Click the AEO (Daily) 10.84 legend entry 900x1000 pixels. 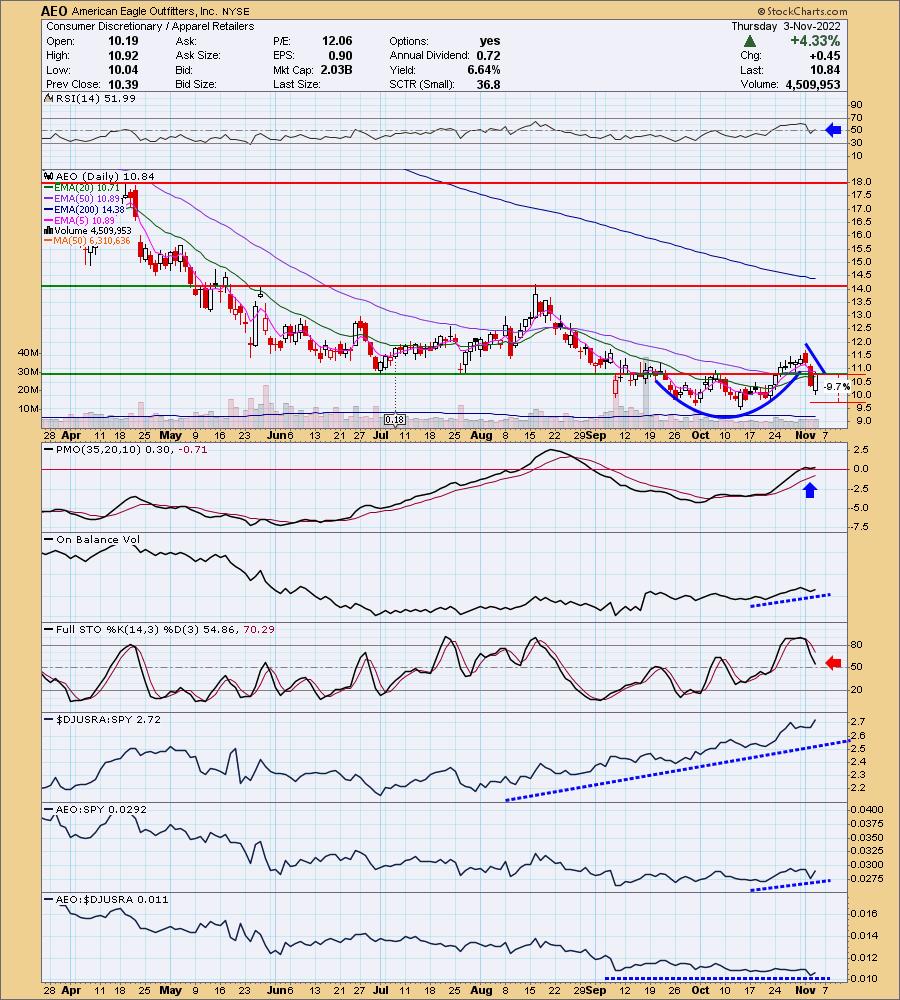click(x=105, y=177)
